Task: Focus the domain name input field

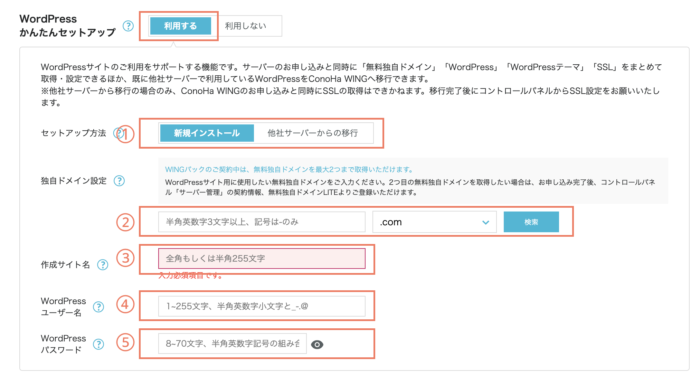Action: coord(262,222)
